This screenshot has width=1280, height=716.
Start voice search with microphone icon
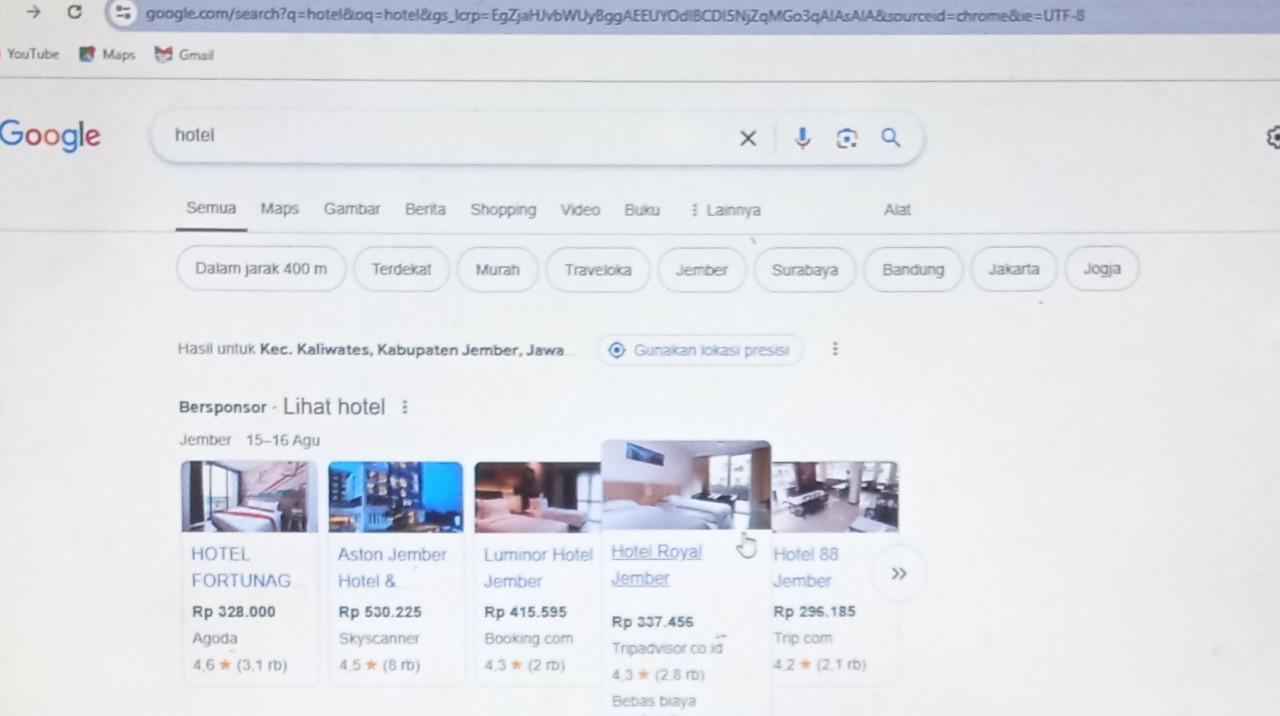802,138
